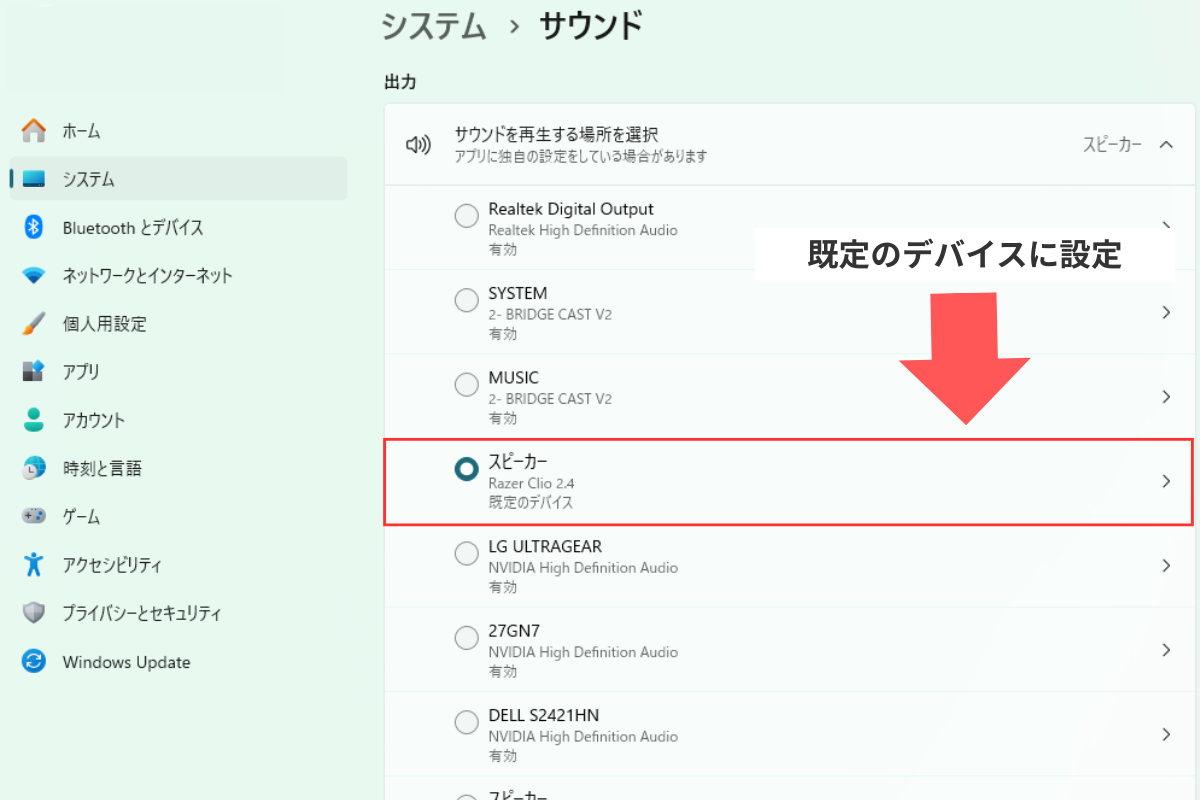Screen dimensions: 1200x800
Task: Click the personalization paintbrush icon
Action: (x=34, y=324)
